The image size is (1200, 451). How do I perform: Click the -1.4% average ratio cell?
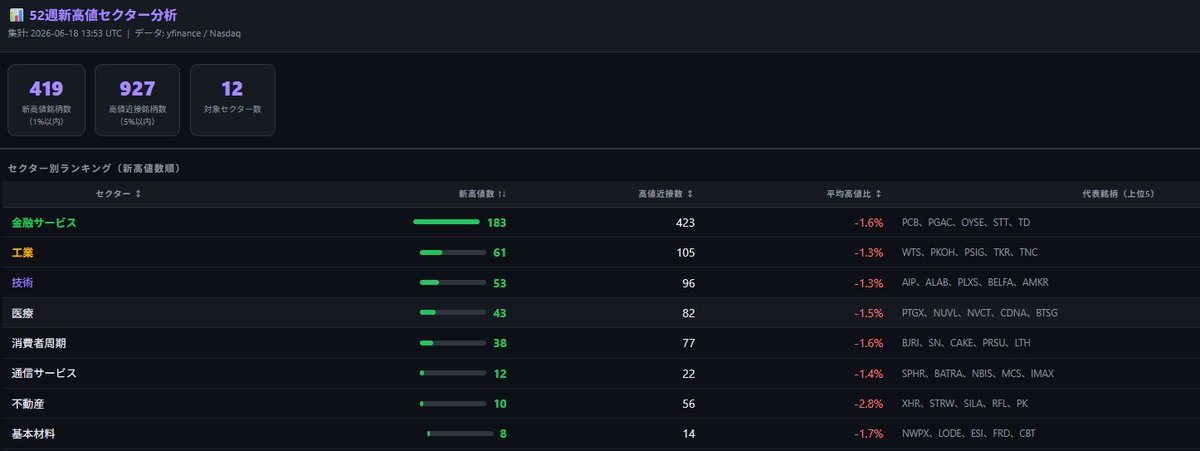click(868, 373)
